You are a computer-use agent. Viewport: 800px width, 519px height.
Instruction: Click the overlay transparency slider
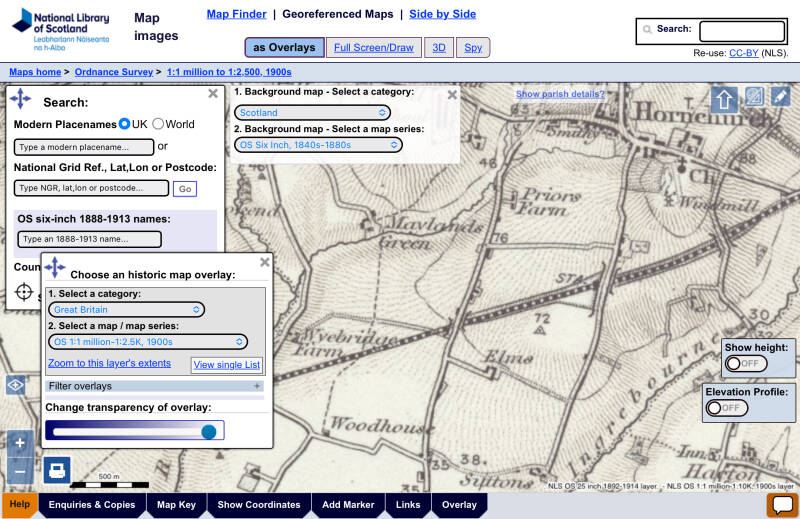click(134, 431)
